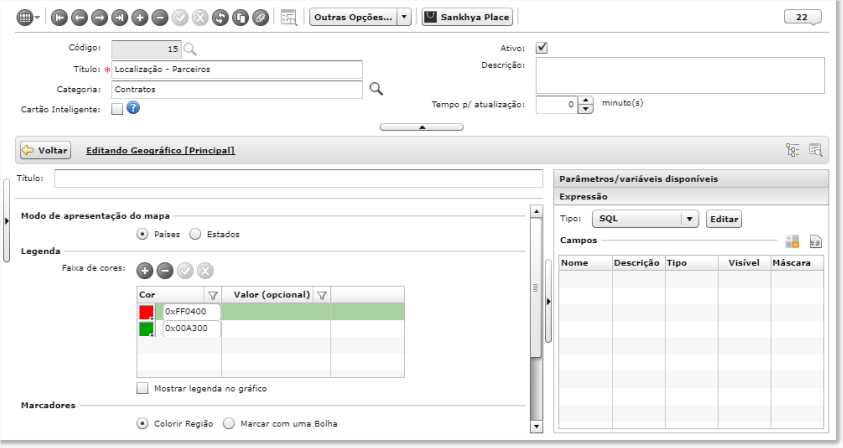This screenshot has width=843, height=448.
Task: Add new record with top toolbar plus
Action: tap(140, 18)
